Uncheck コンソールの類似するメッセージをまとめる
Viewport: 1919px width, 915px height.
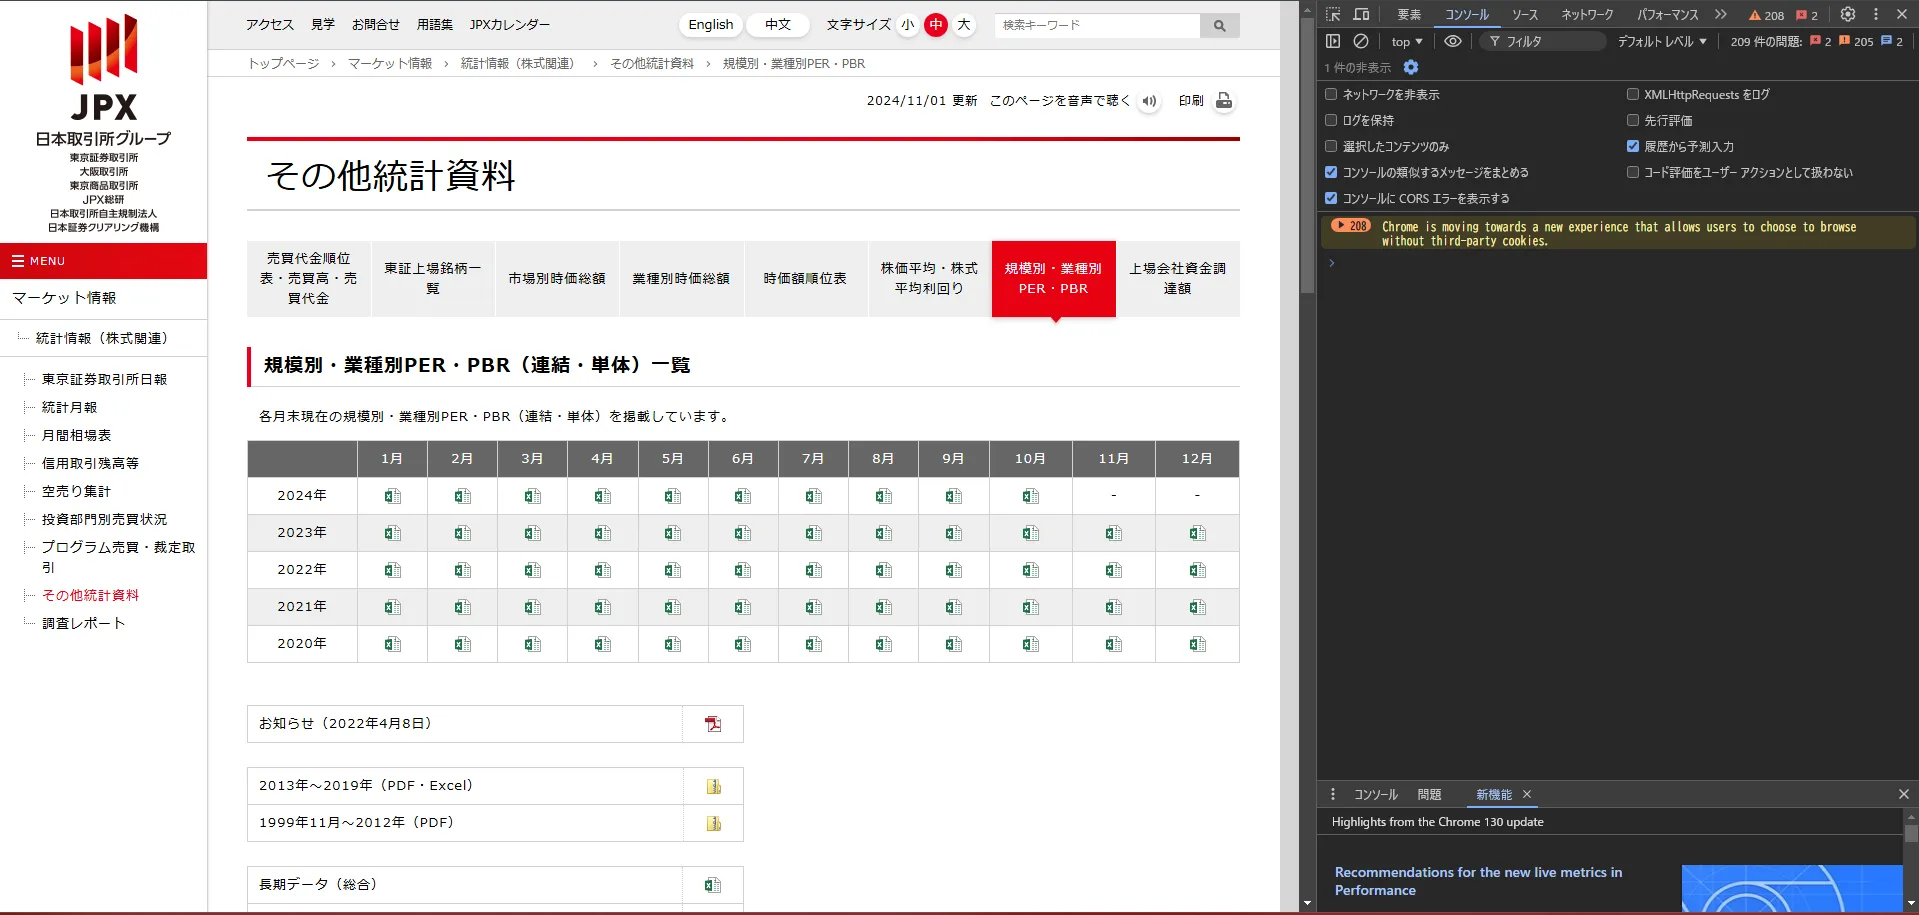[x=1331, y=172]
